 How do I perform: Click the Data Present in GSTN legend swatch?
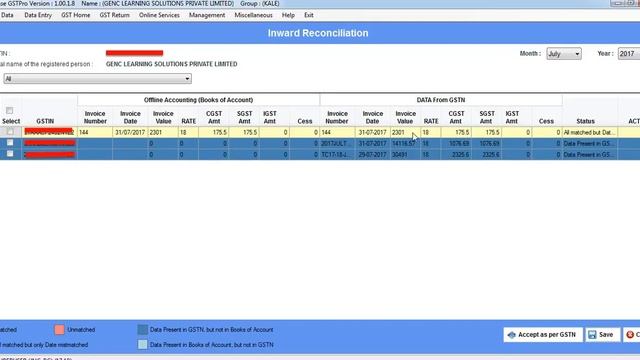[142, 330]
